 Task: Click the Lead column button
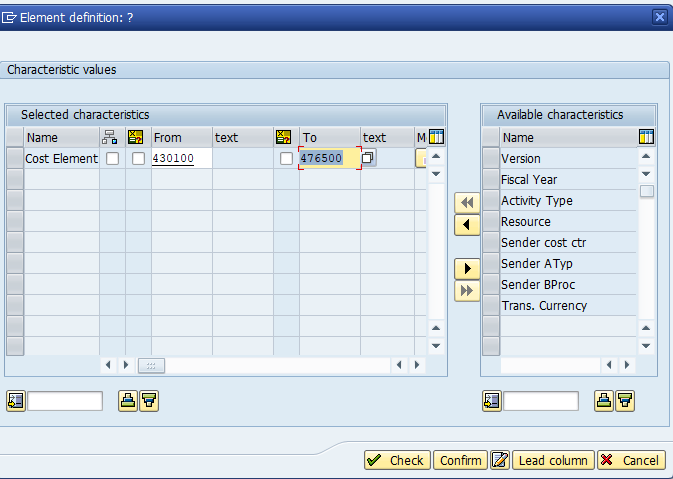click(553, 460)
